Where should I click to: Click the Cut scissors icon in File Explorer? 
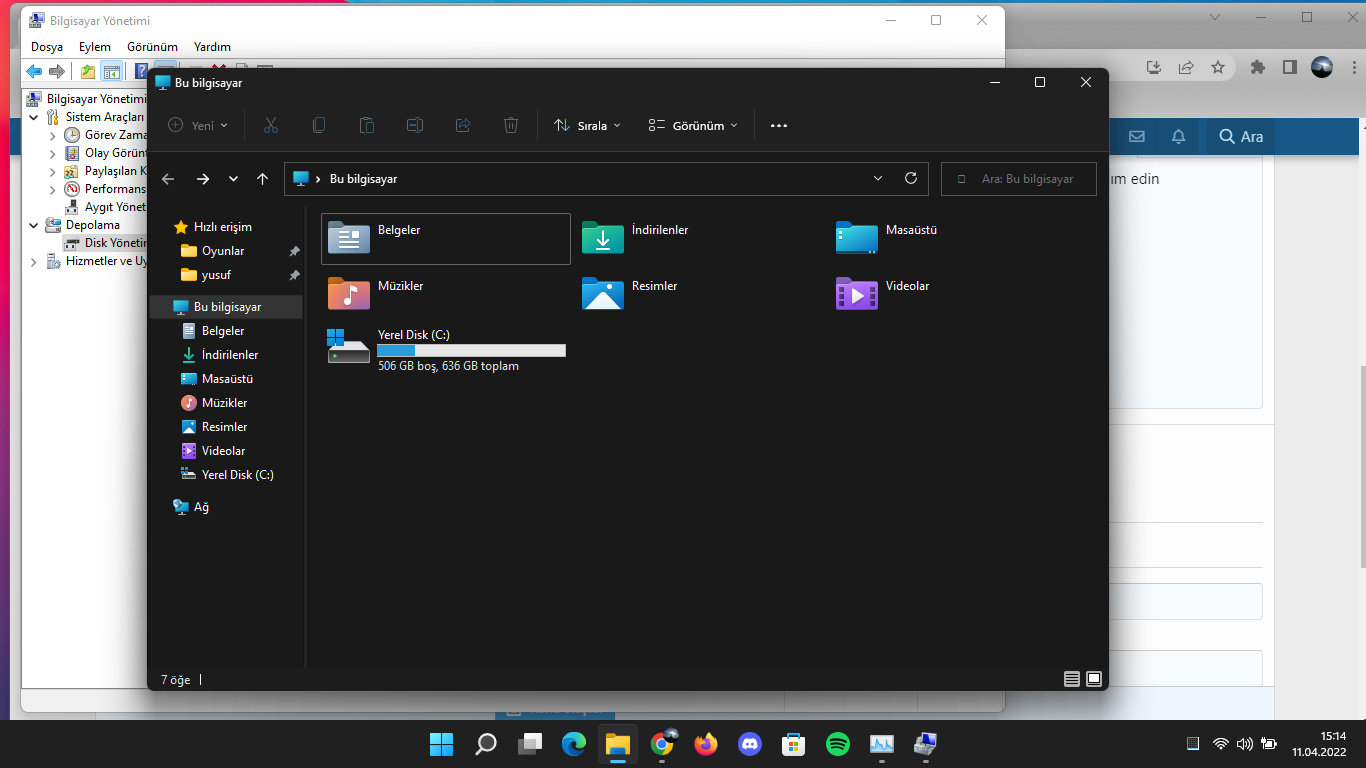(x=270, y=126)
